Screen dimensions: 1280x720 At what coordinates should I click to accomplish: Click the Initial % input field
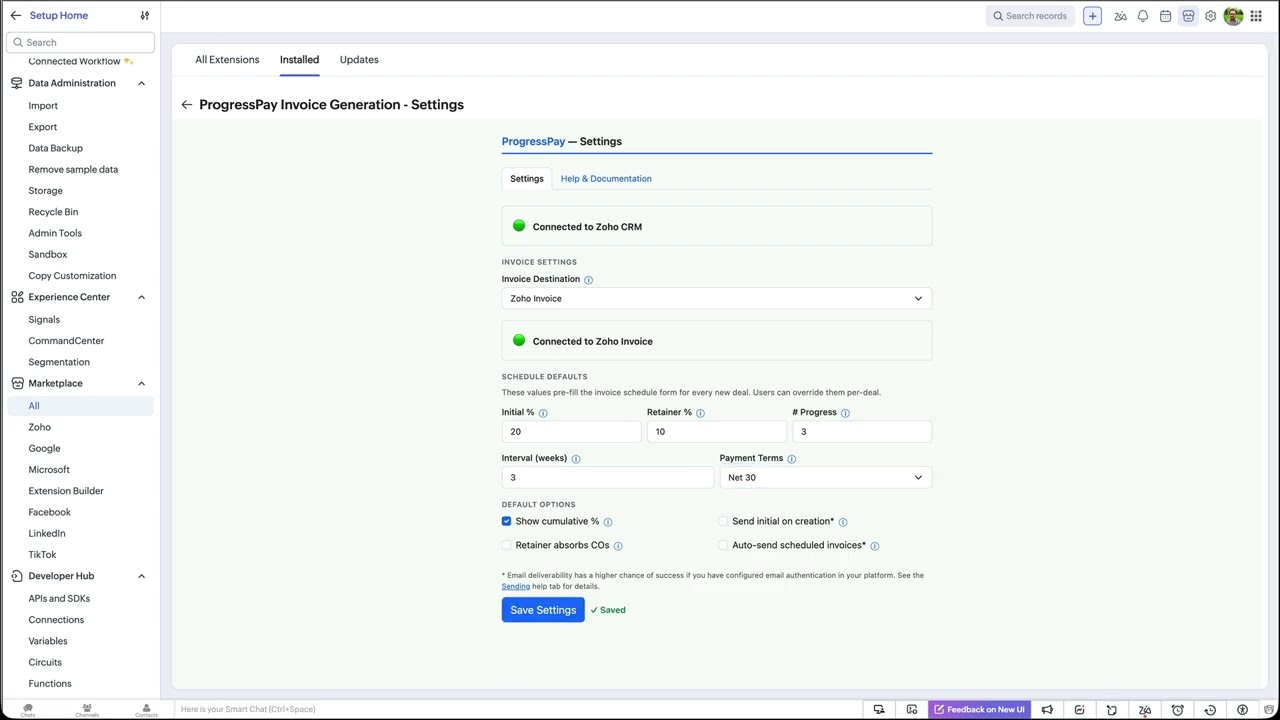pos(571,431)
